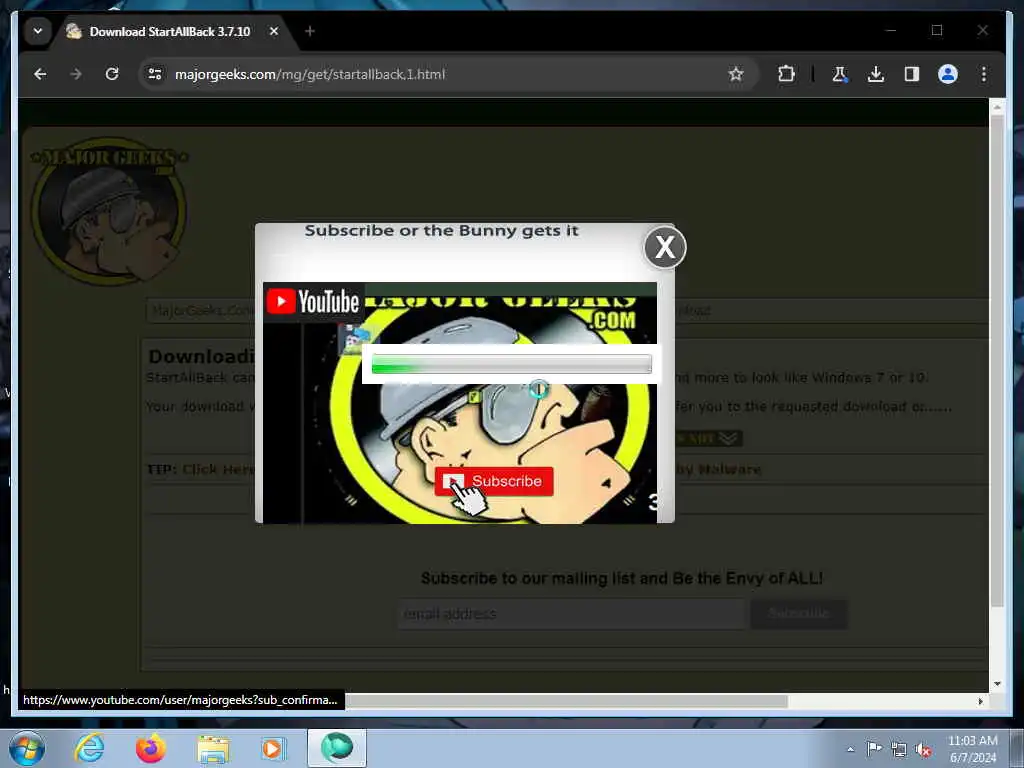Expand the tab search dropdown
The width and height of the screenshot is (1024, 768).
38,31
